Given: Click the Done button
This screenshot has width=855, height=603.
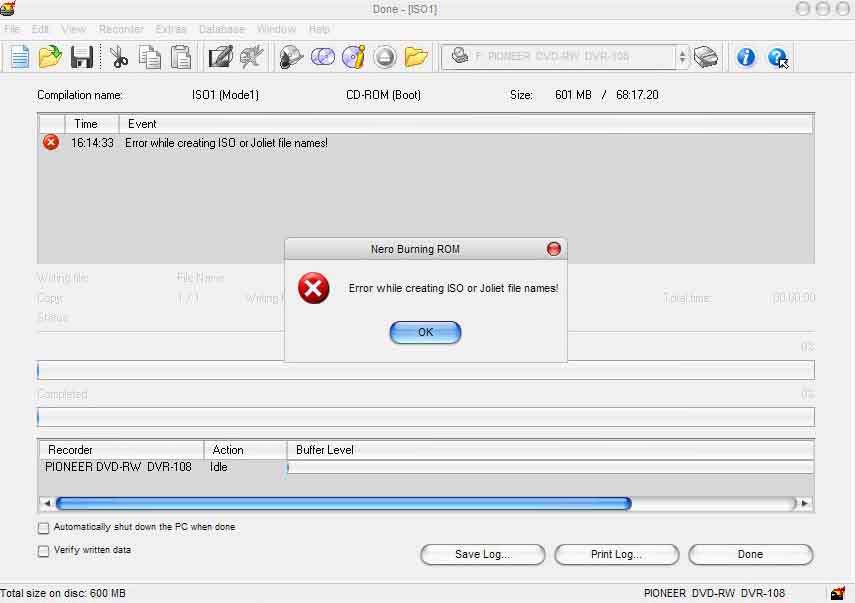Looking at the screenshot, I should click(751, 554).
